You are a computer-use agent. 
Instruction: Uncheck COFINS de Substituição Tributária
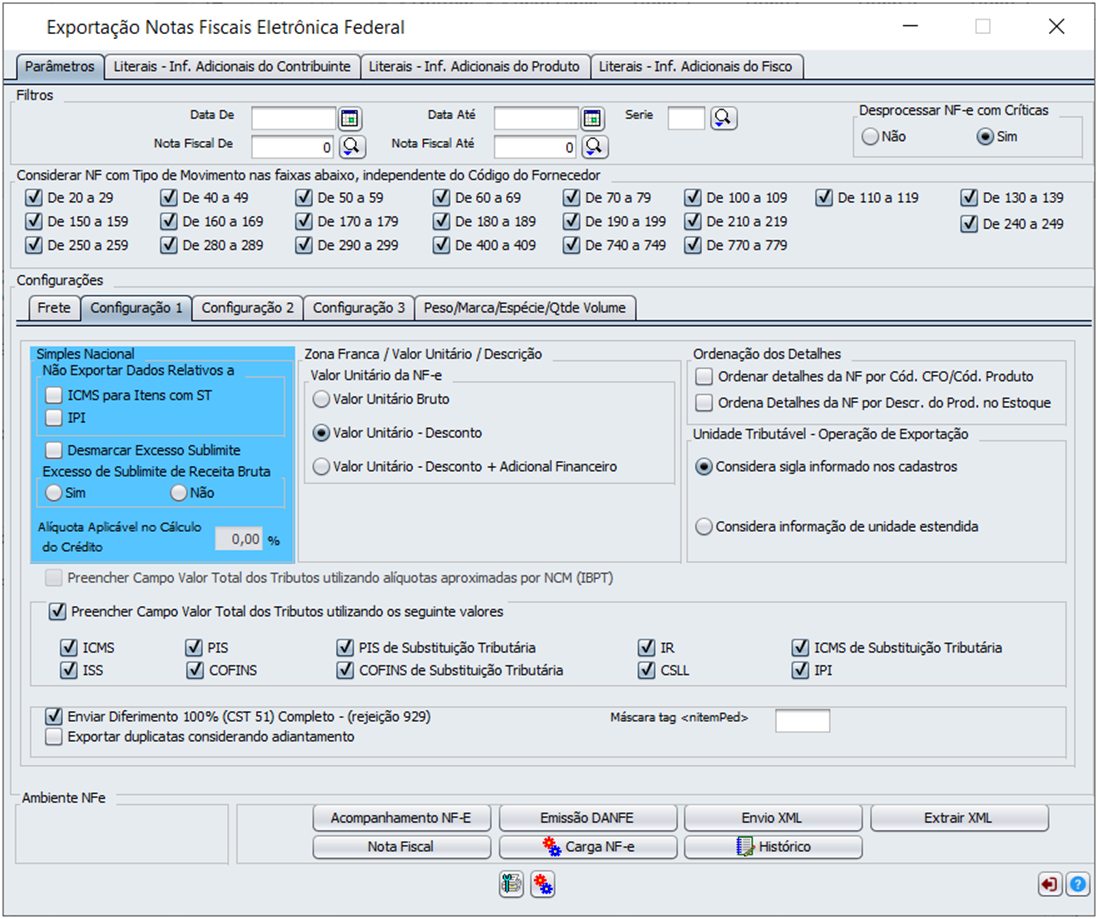coord(345,670)
